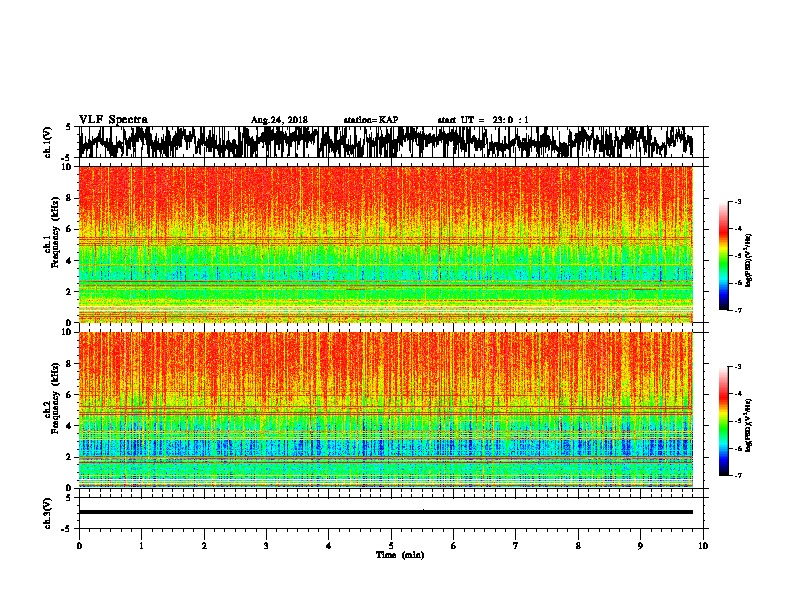Image resolution: width=792 pixels, height=612 pixels.
Task: Click time axis tick label "0"
Action: 79,546
